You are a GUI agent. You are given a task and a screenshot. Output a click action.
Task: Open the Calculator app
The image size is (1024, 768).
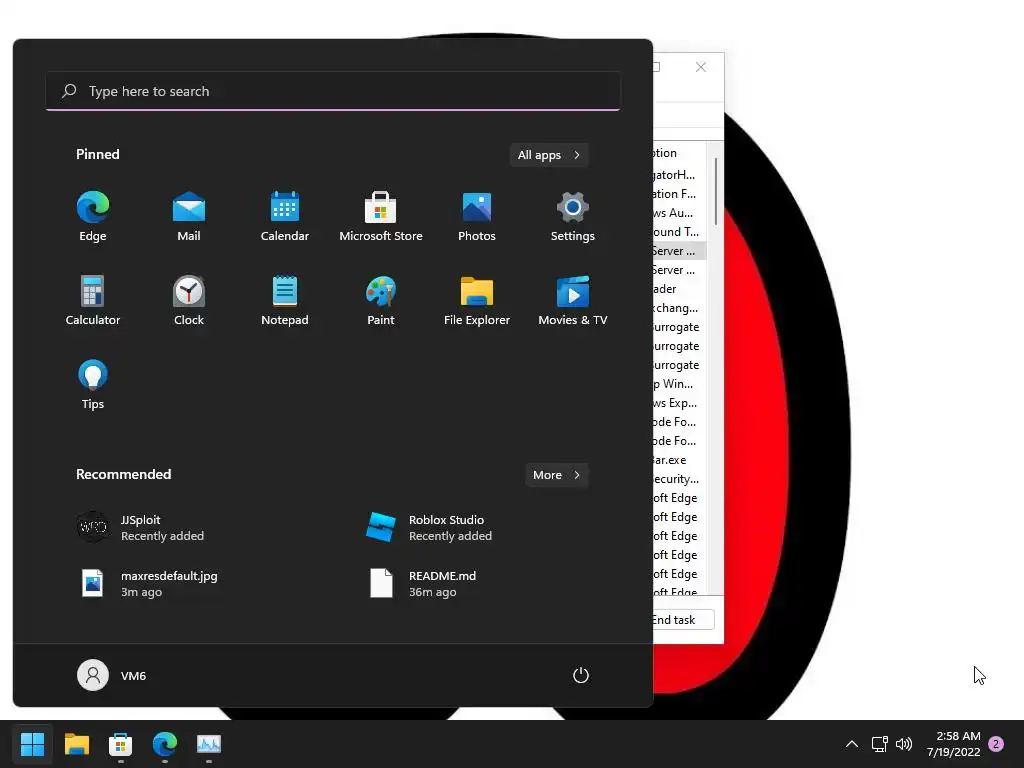pyautogui.click(x=93, y=300)
